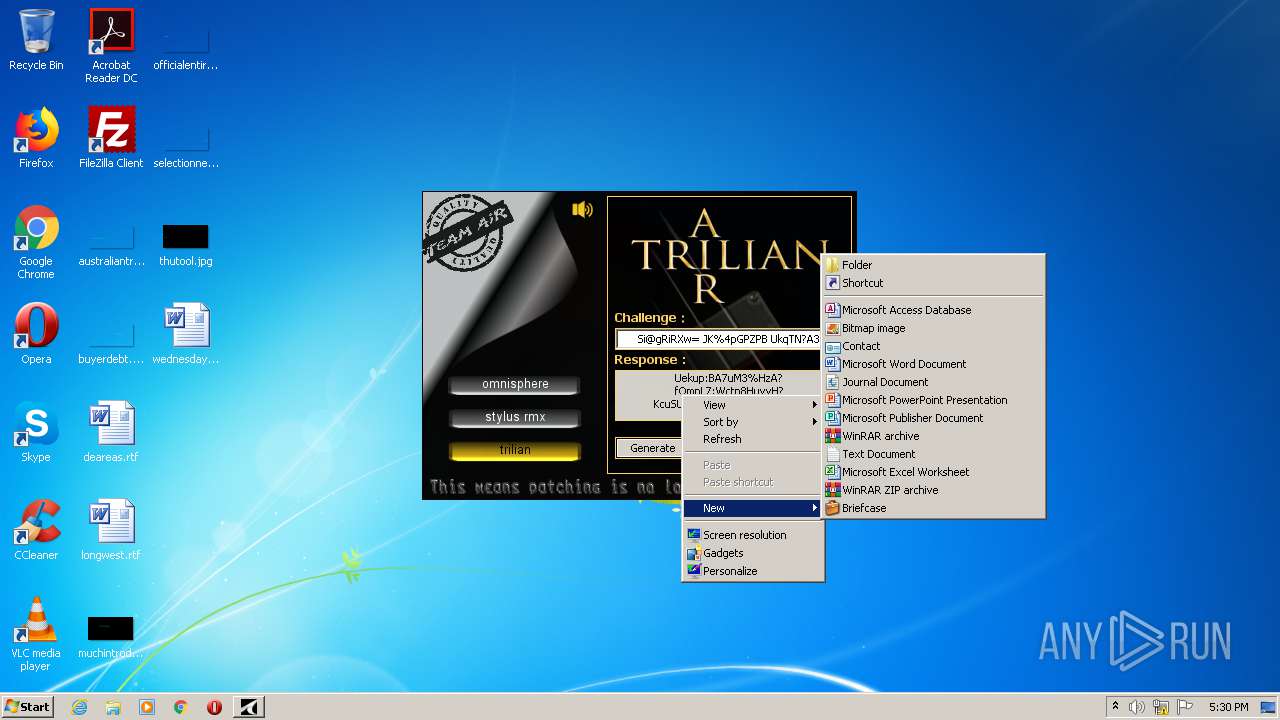The height and width of the screenshot is (720, 1280).
Task: Select the muchintrod file icon
Action: coord(111,637)
